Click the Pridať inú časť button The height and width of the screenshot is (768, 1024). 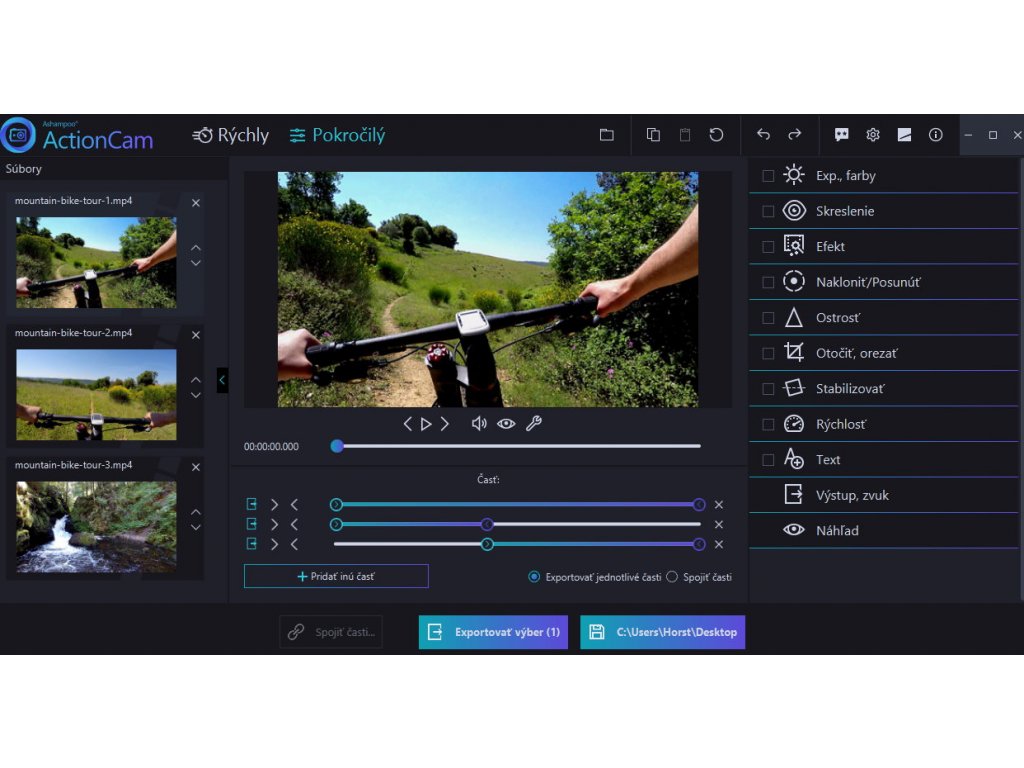click(x=336, y=576)
